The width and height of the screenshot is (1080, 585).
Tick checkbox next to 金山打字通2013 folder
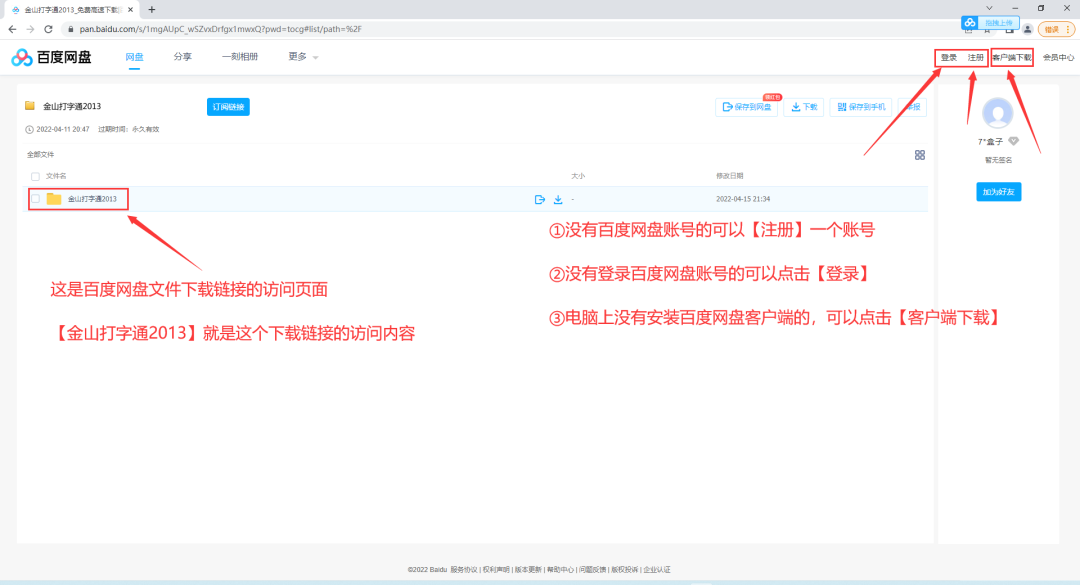(36, 199)
